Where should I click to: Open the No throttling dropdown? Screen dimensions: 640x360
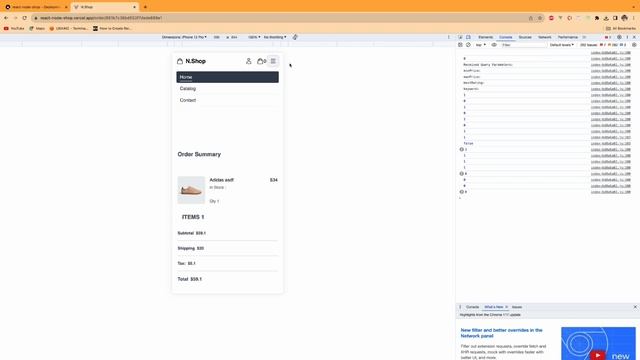click(275, 37)
